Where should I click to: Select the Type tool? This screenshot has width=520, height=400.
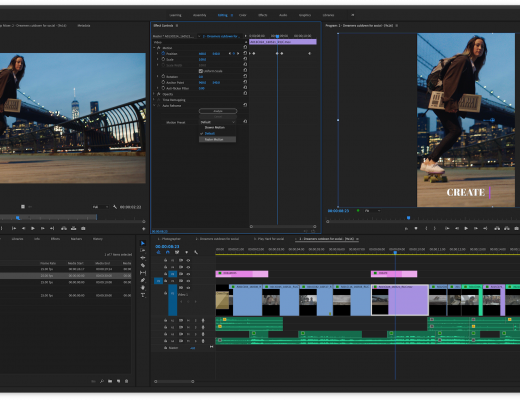click(143, 295)
